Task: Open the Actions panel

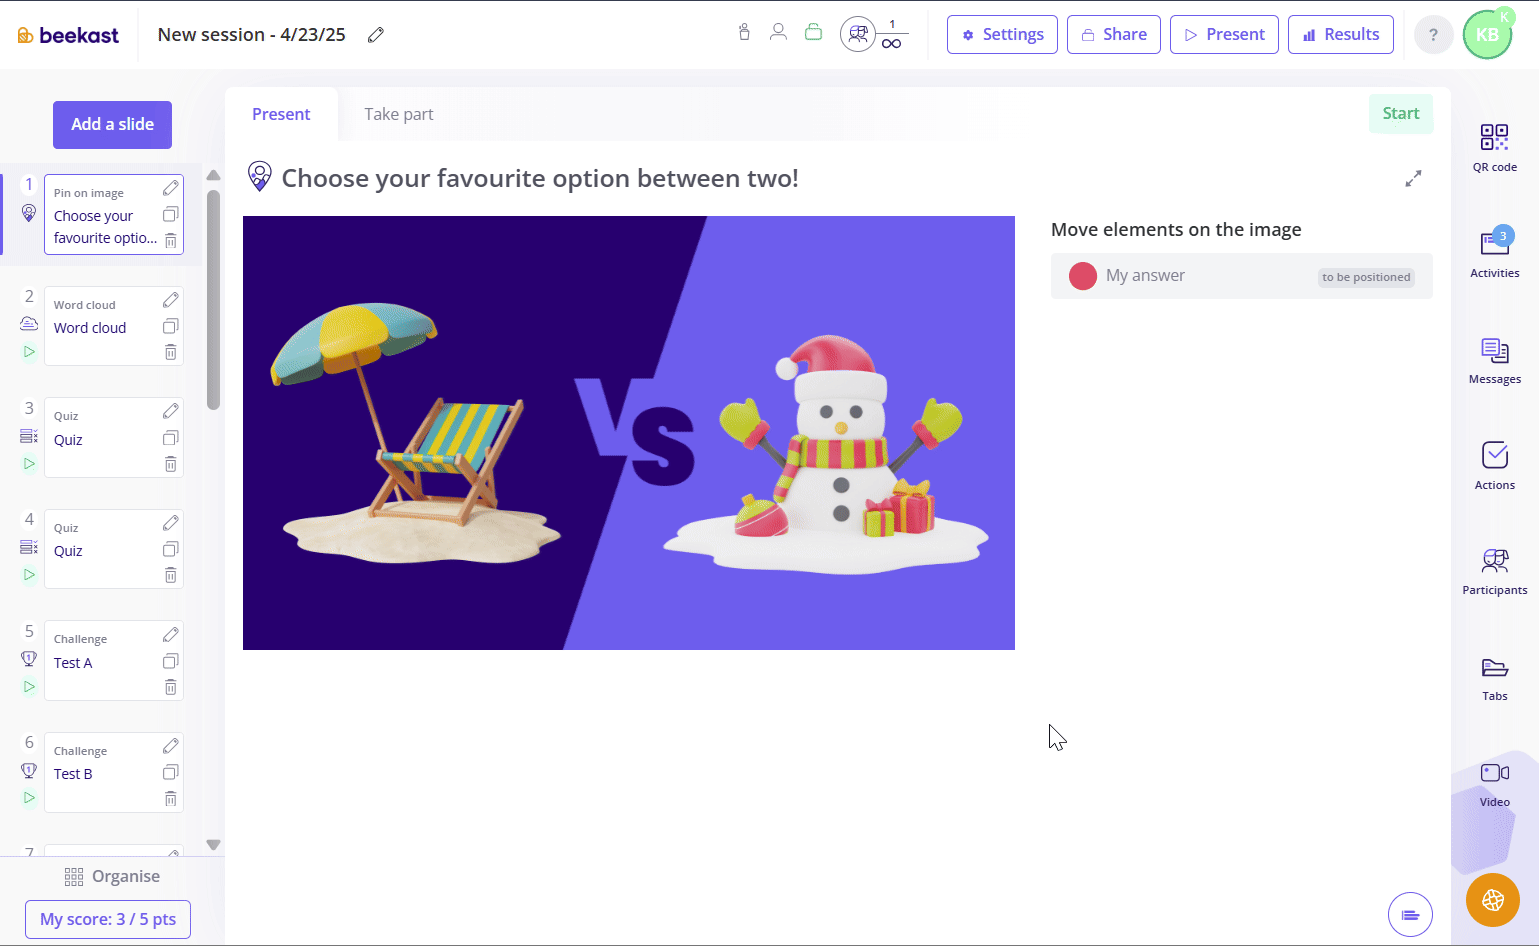Action: point(1494,466)
